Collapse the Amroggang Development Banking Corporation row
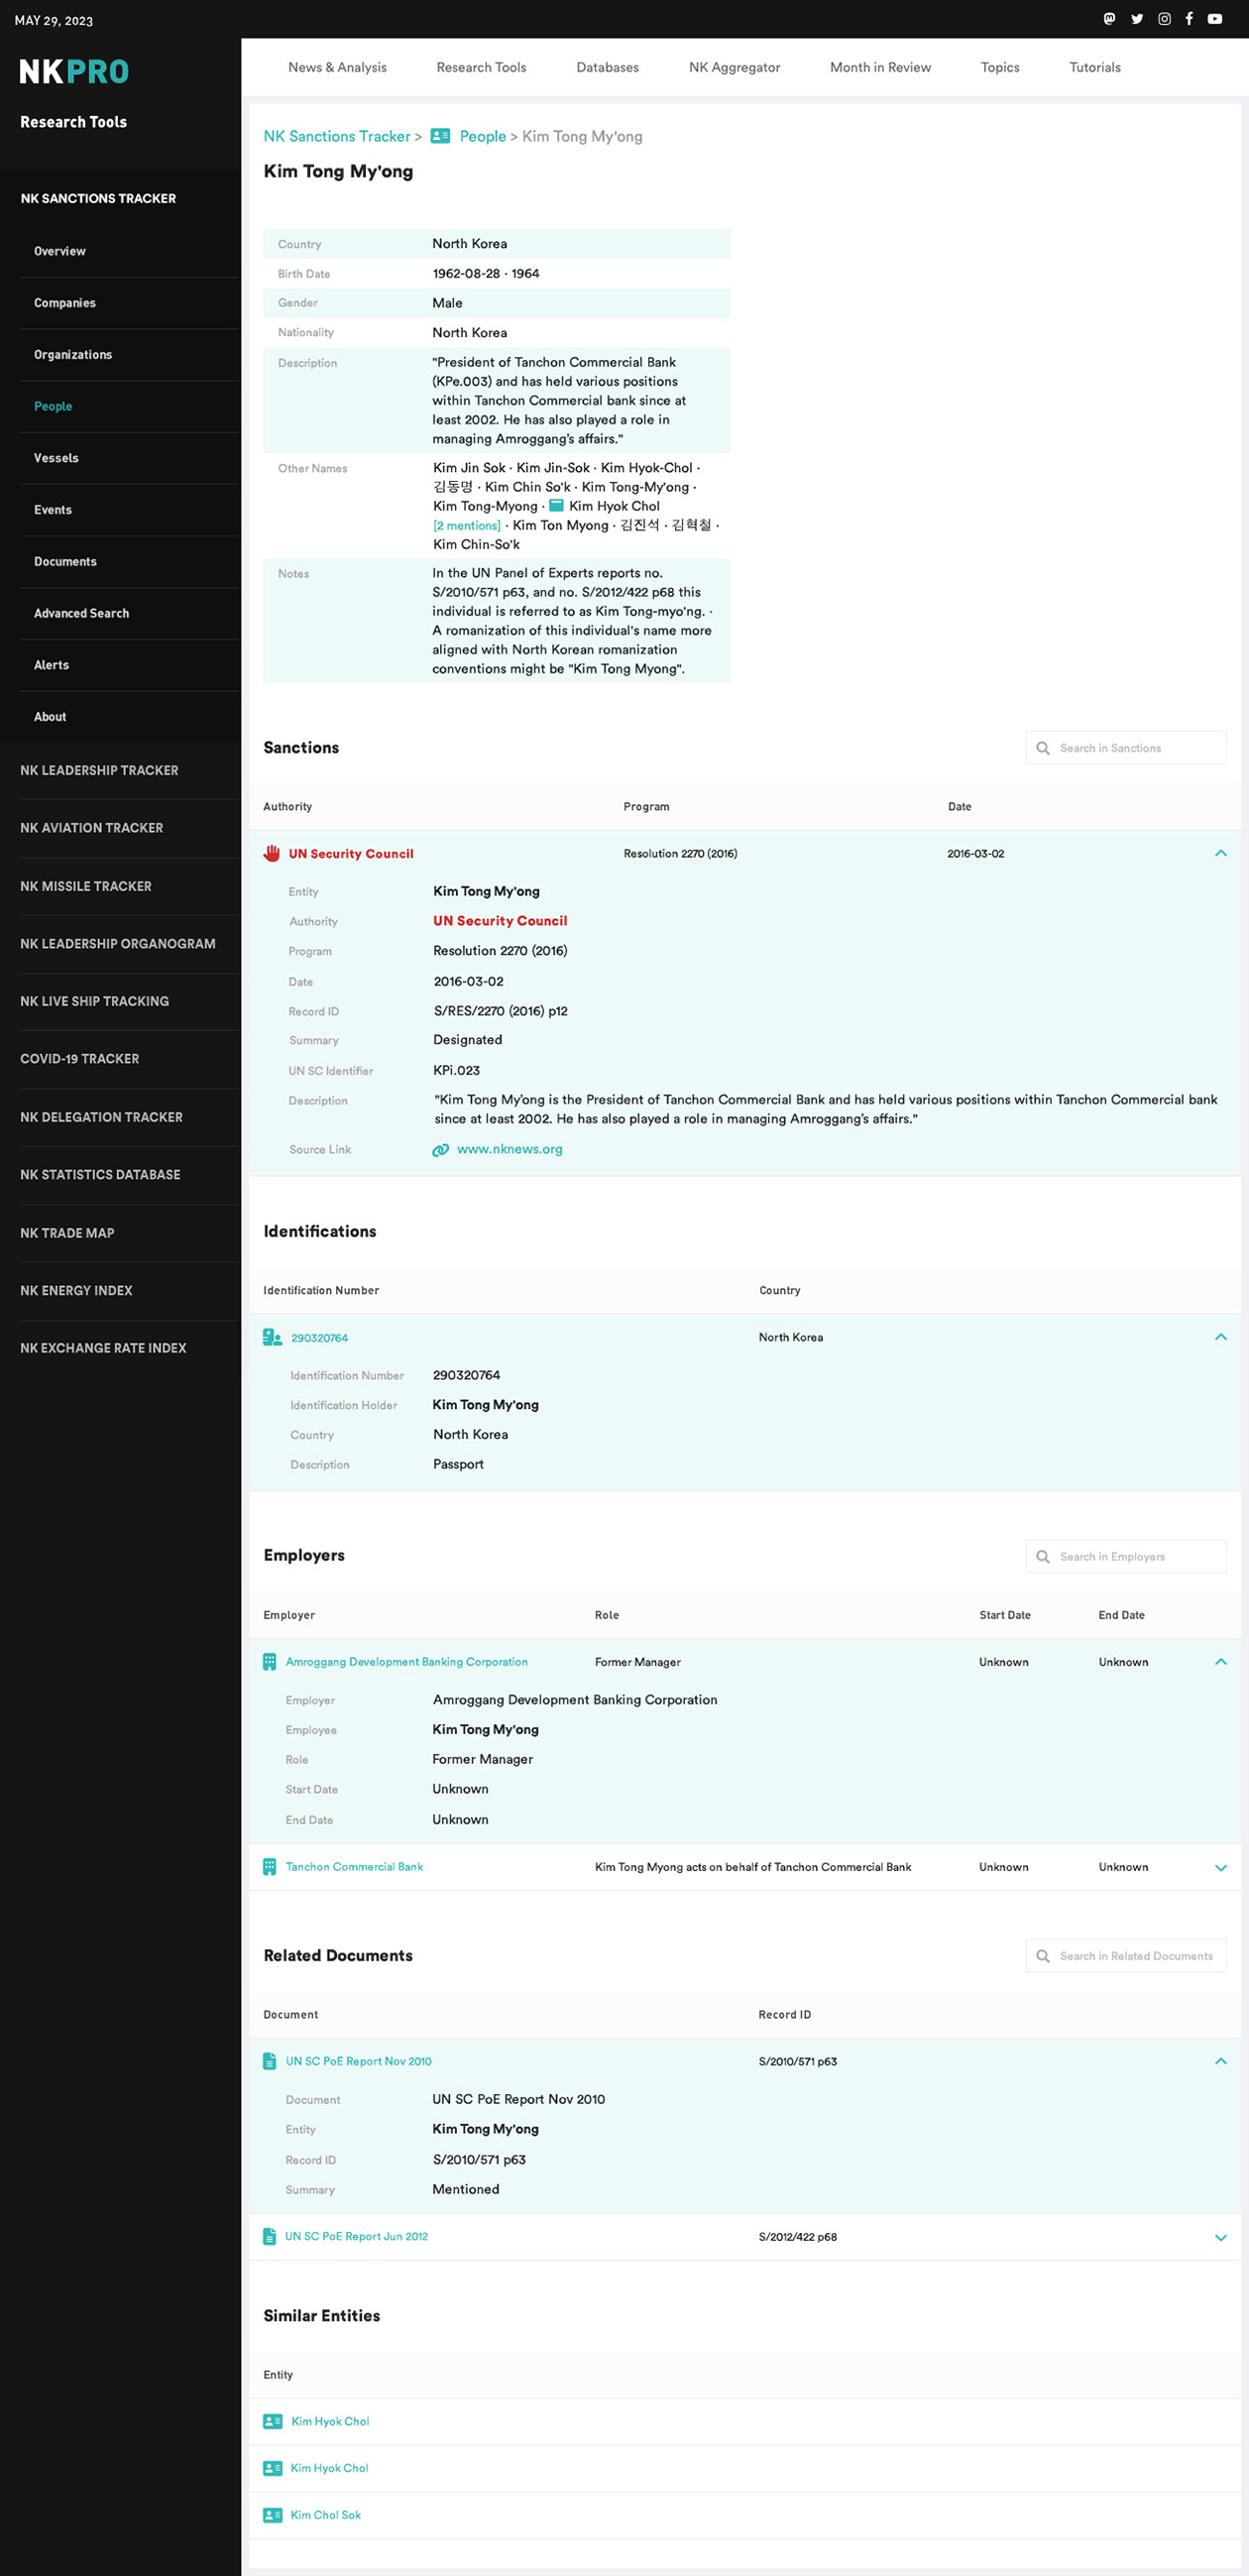 click(1220, 1661)
